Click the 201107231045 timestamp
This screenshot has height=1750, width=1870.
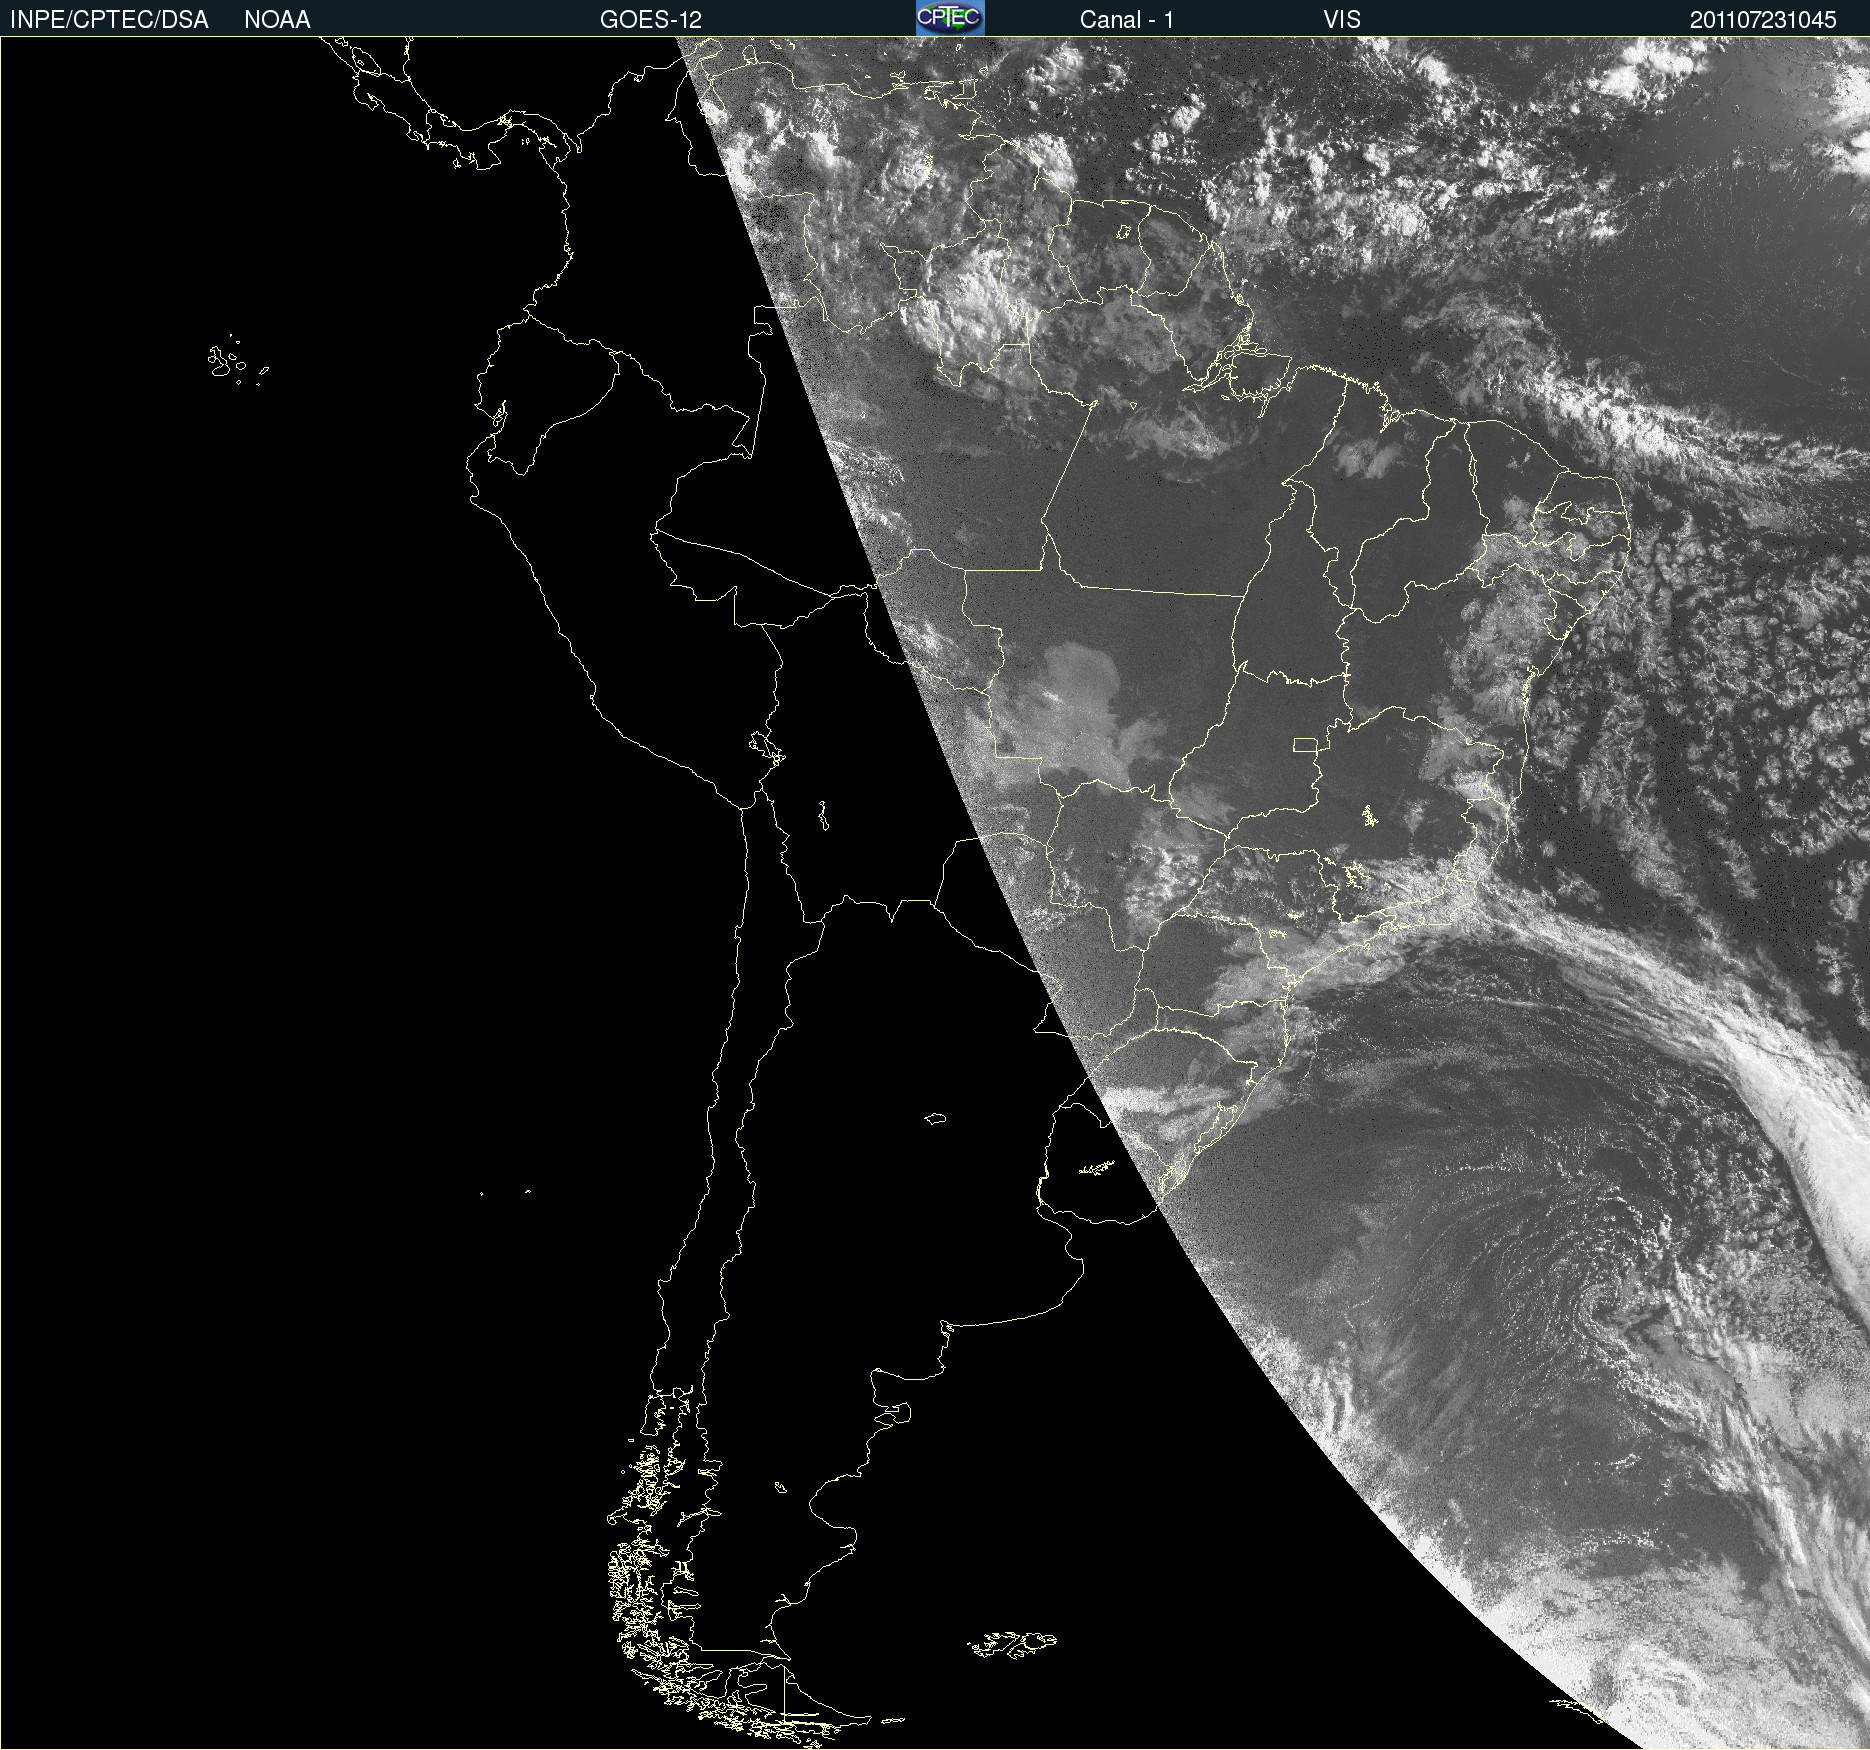pyautogui.click(x=1763, y=20)
